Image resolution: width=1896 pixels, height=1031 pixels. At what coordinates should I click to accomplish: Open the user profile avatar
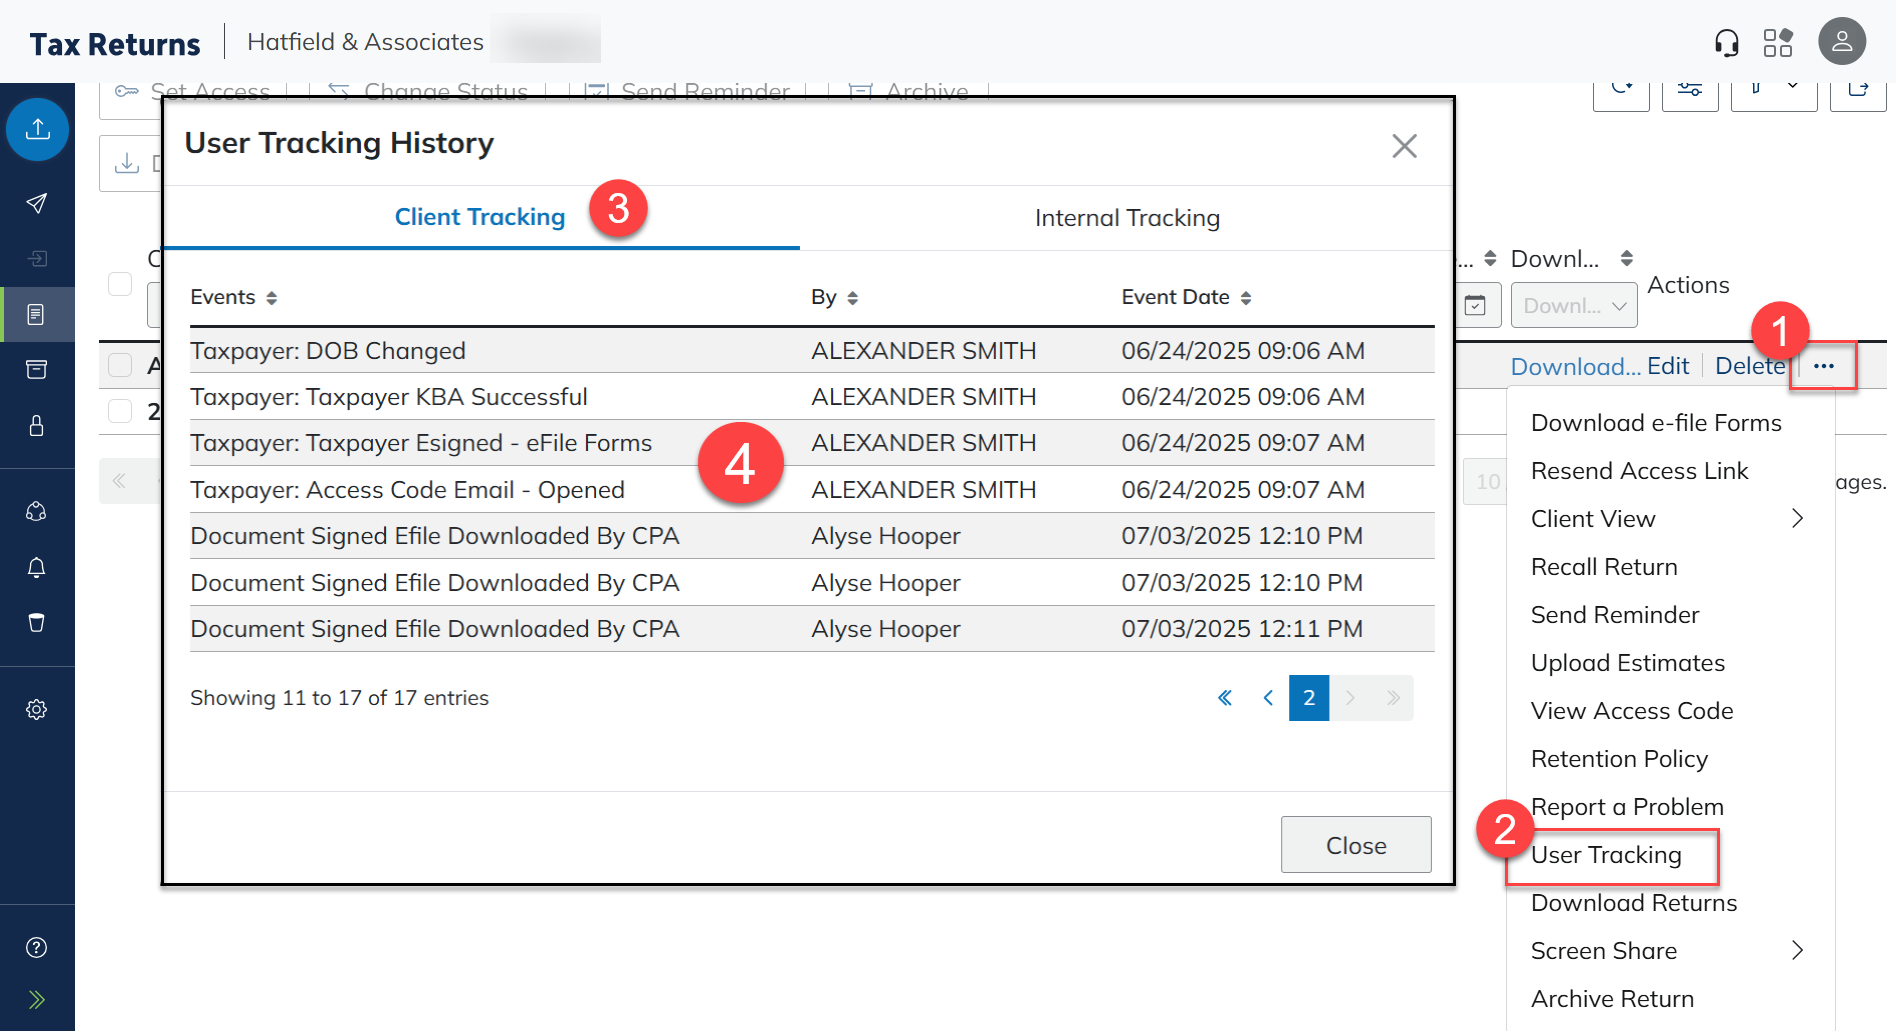coord(1841,42)
